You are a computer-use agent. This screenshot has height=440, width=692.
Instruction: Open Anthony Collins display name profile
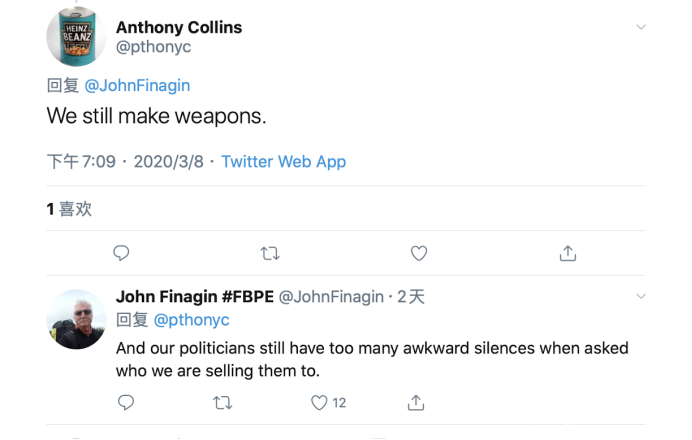pos(179,27)
